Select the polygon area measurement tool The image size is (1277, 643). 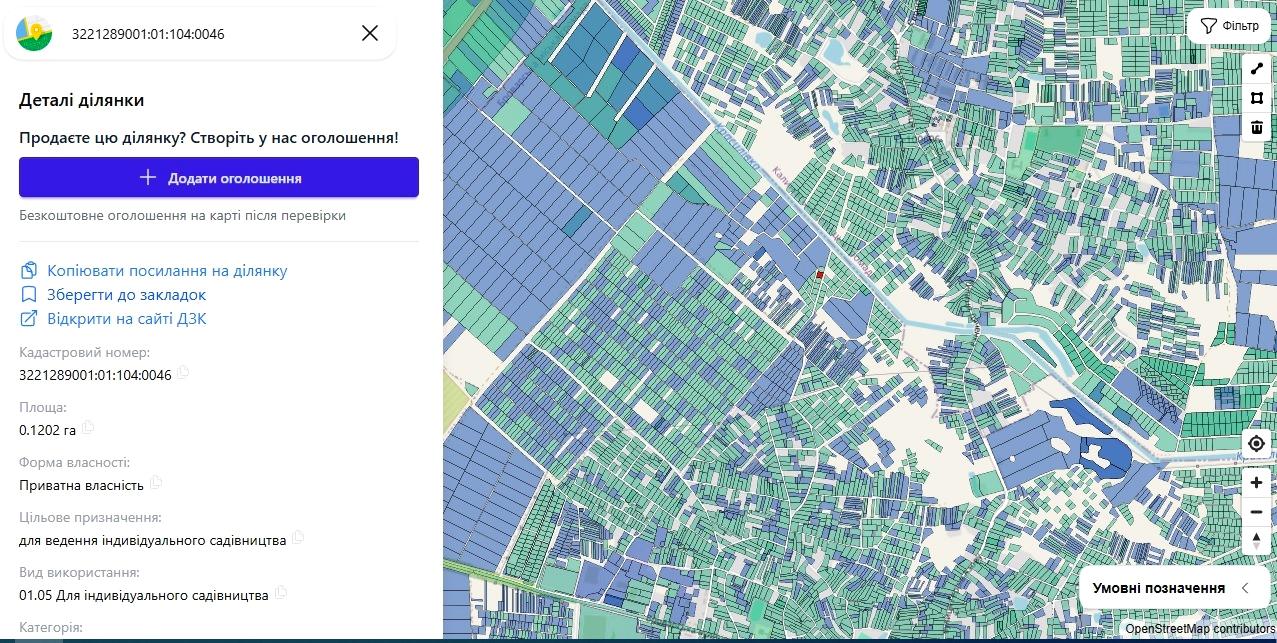coord(1257,98)
